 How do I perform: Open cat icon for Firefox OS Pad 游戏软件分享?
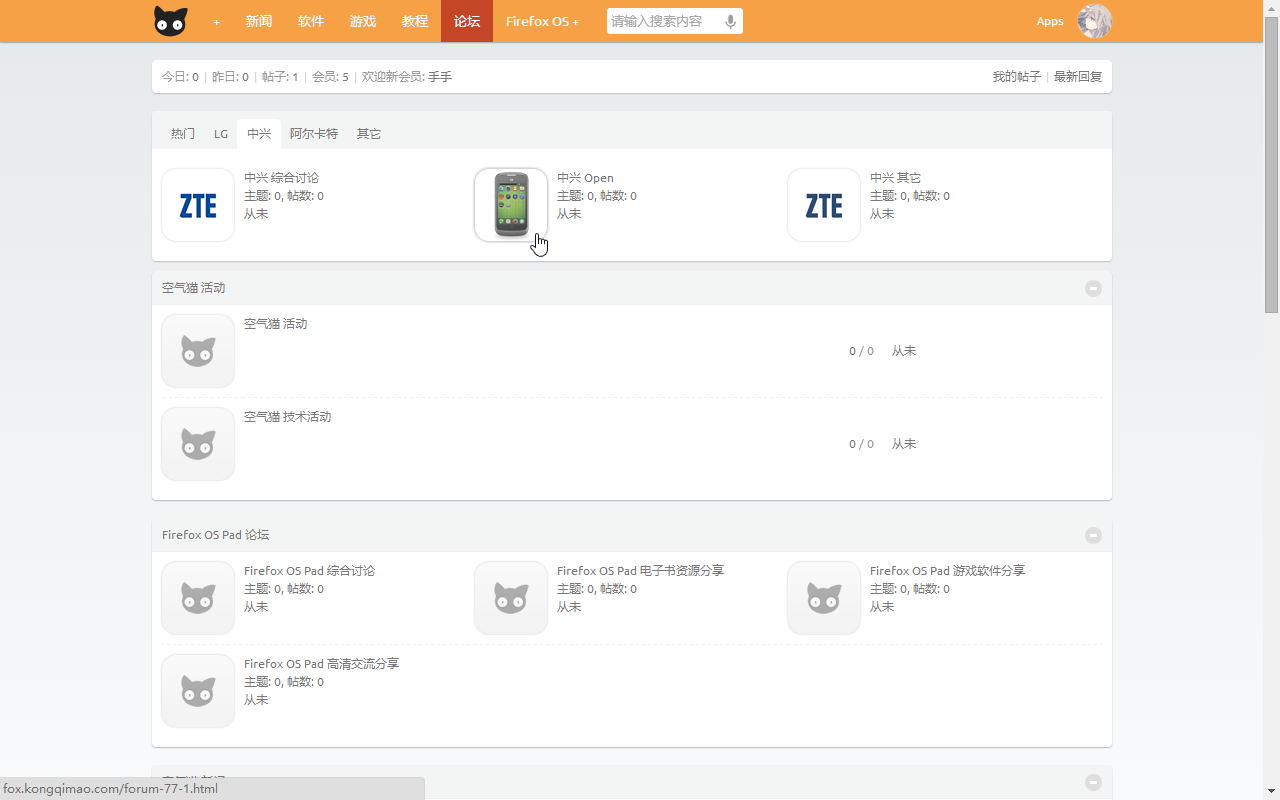824,598
